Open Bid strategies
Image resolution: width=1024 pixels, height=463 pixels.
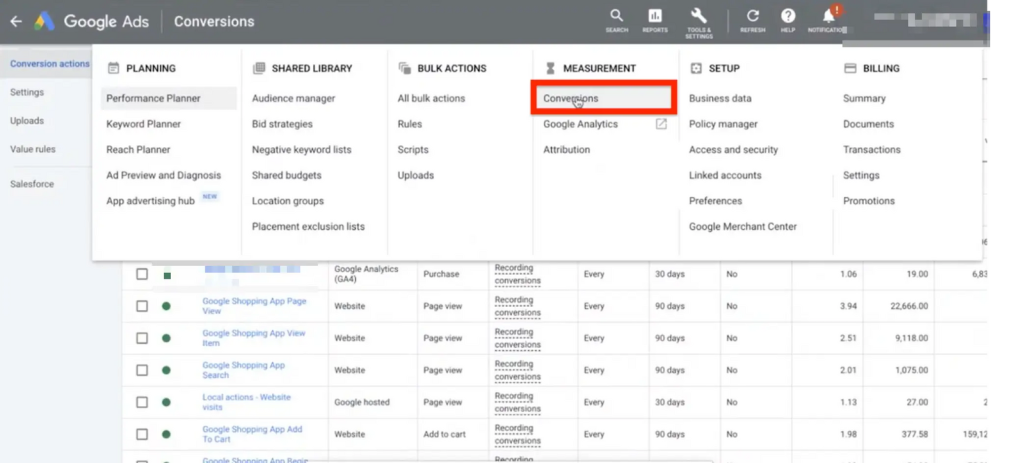[x=282, y=123]
